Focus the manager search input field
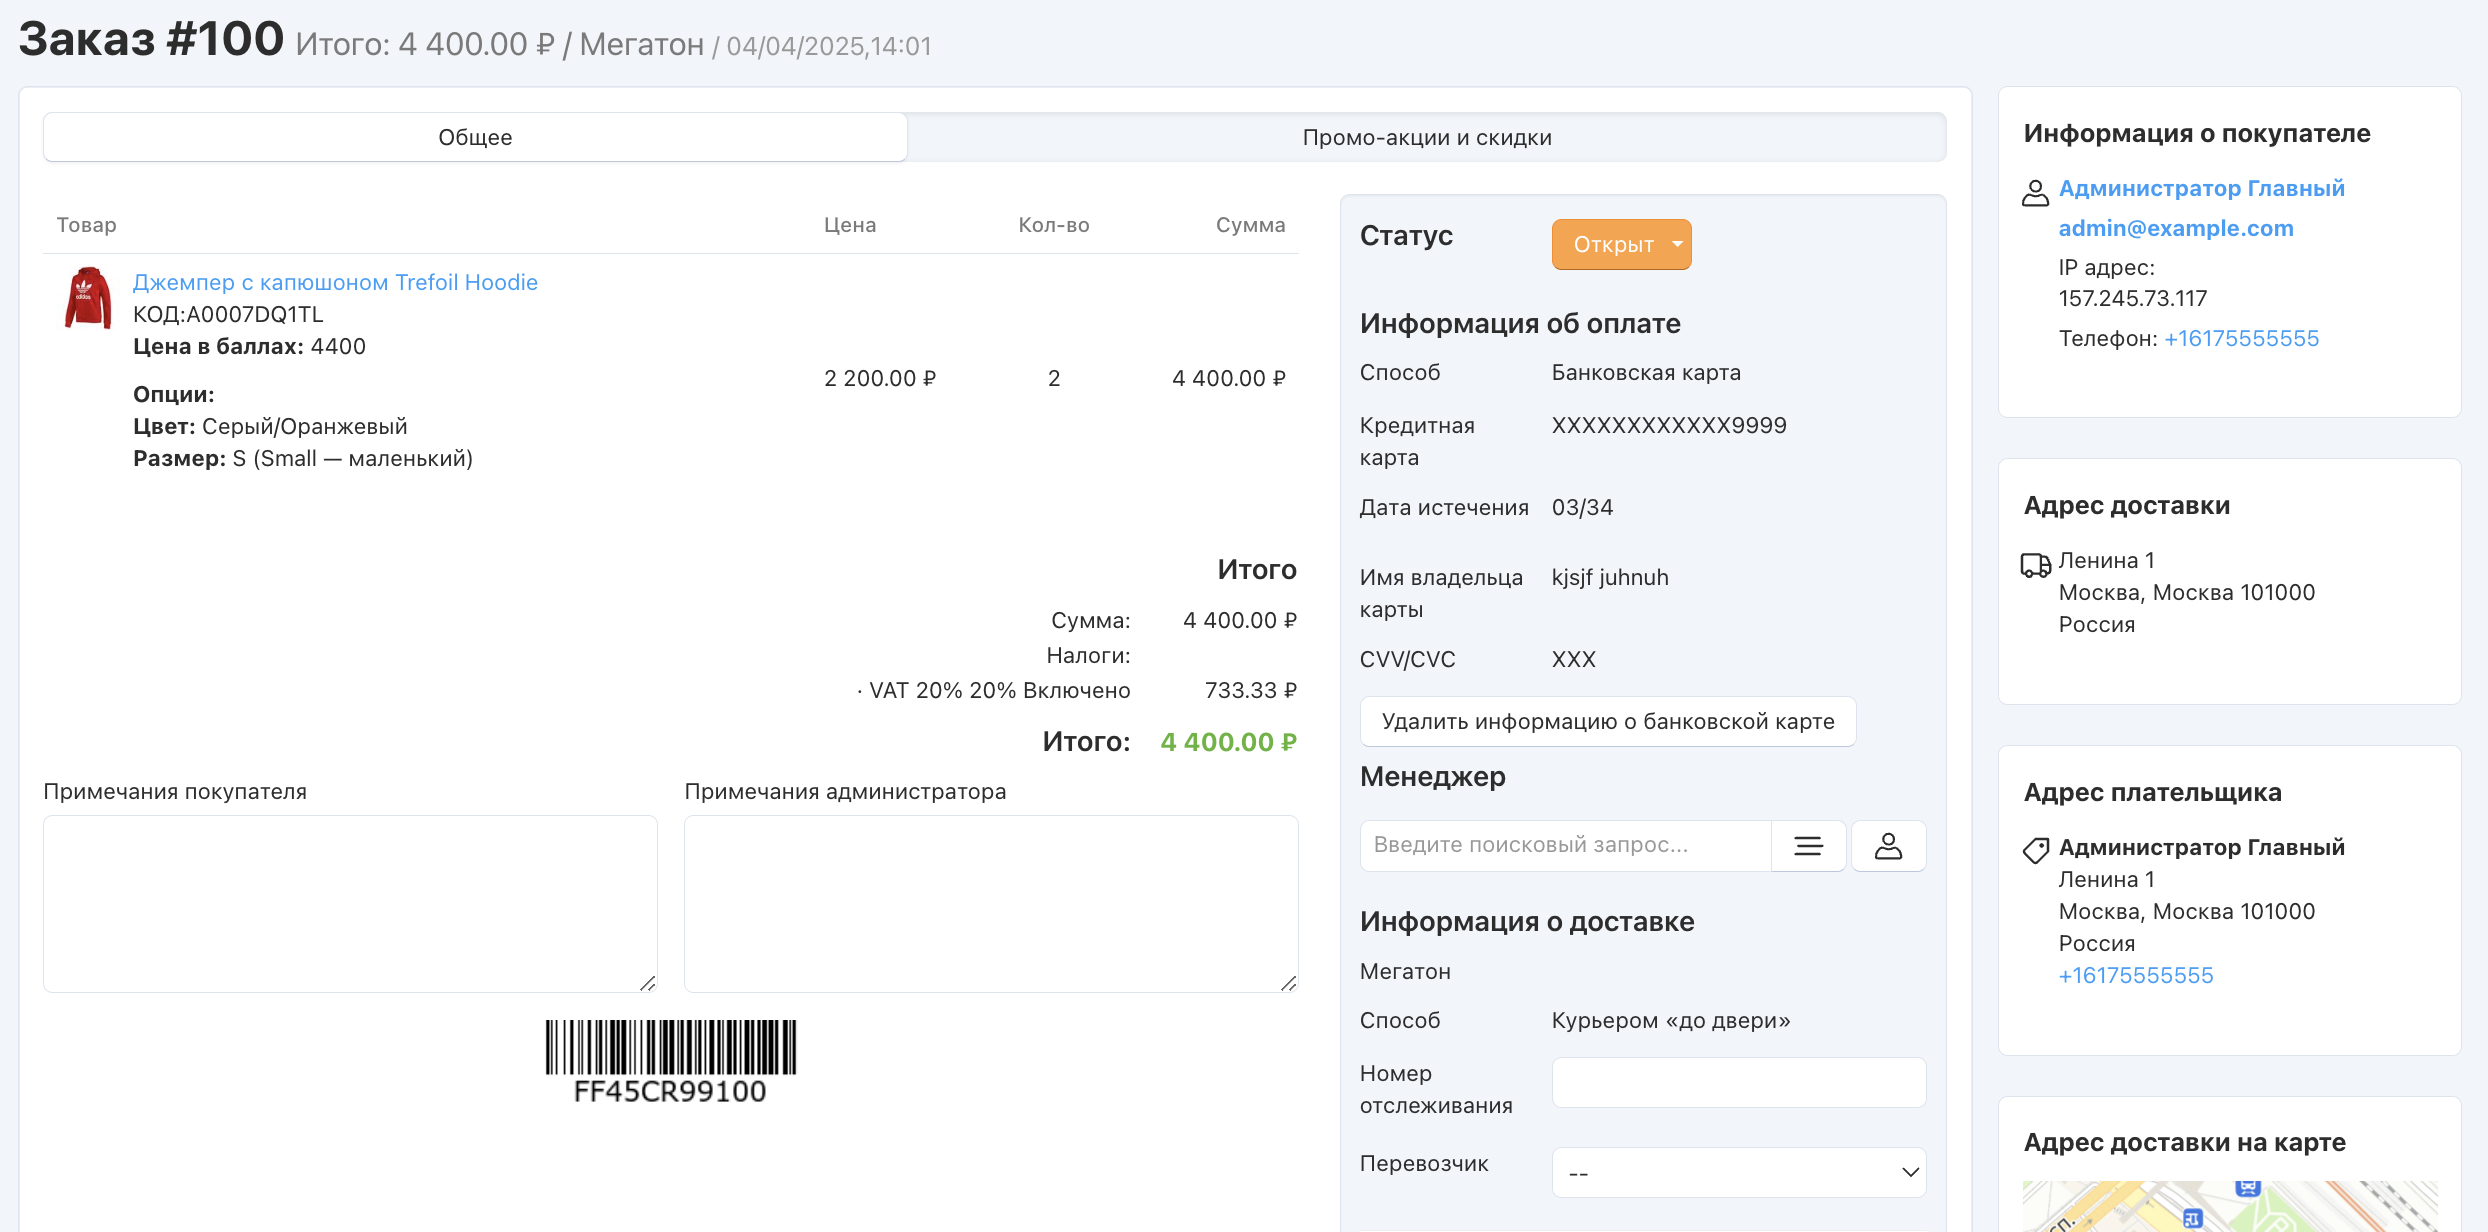Image resolution: width=2488 pixels, height=1232 pixels. 1565,846
